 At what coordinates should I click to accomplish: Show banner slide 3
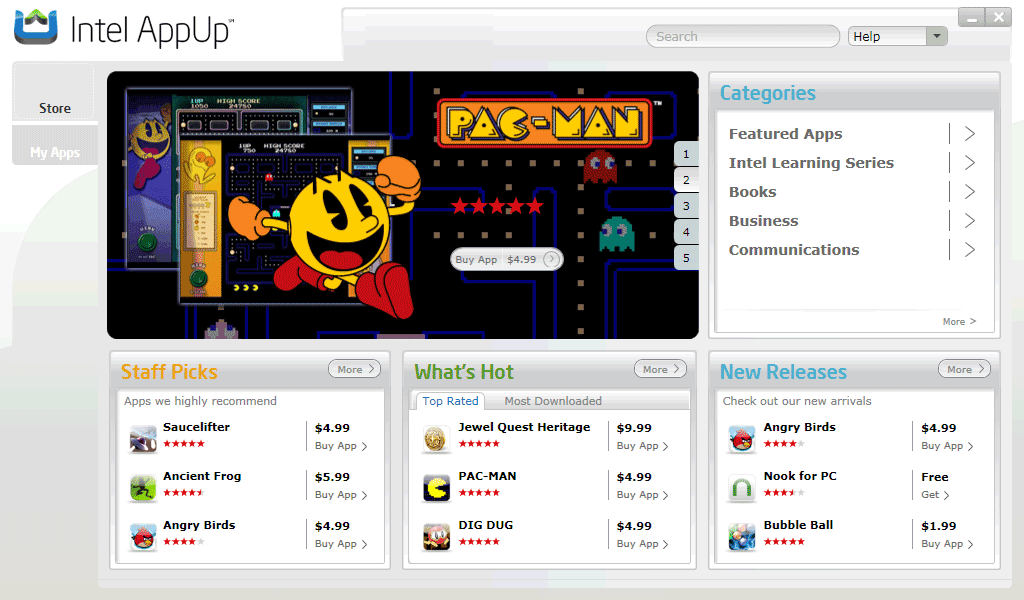pyautogui.click(x=686, y=206)
